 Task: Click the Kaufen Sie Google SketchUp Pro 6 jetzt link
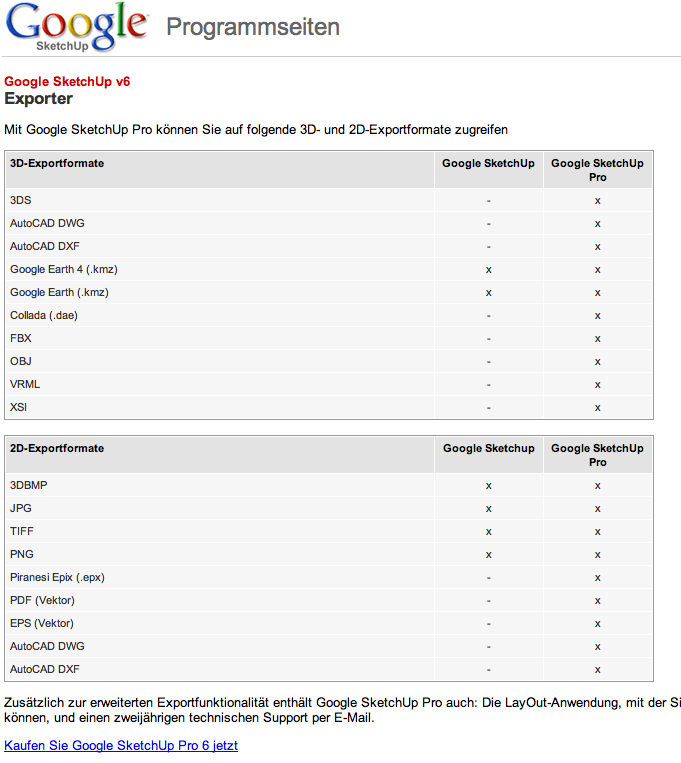pos(121,745)
